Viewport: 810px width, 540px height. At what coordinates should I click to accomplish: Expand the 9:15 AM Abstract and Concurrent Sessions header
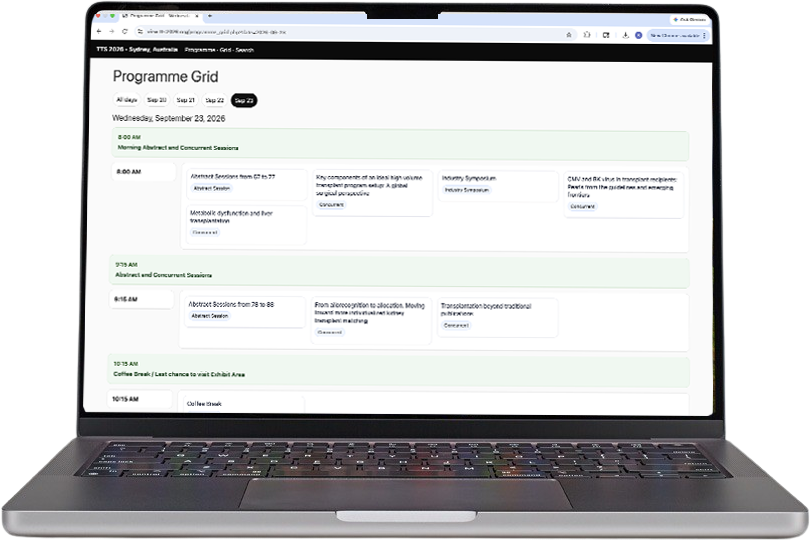(400, 270)
